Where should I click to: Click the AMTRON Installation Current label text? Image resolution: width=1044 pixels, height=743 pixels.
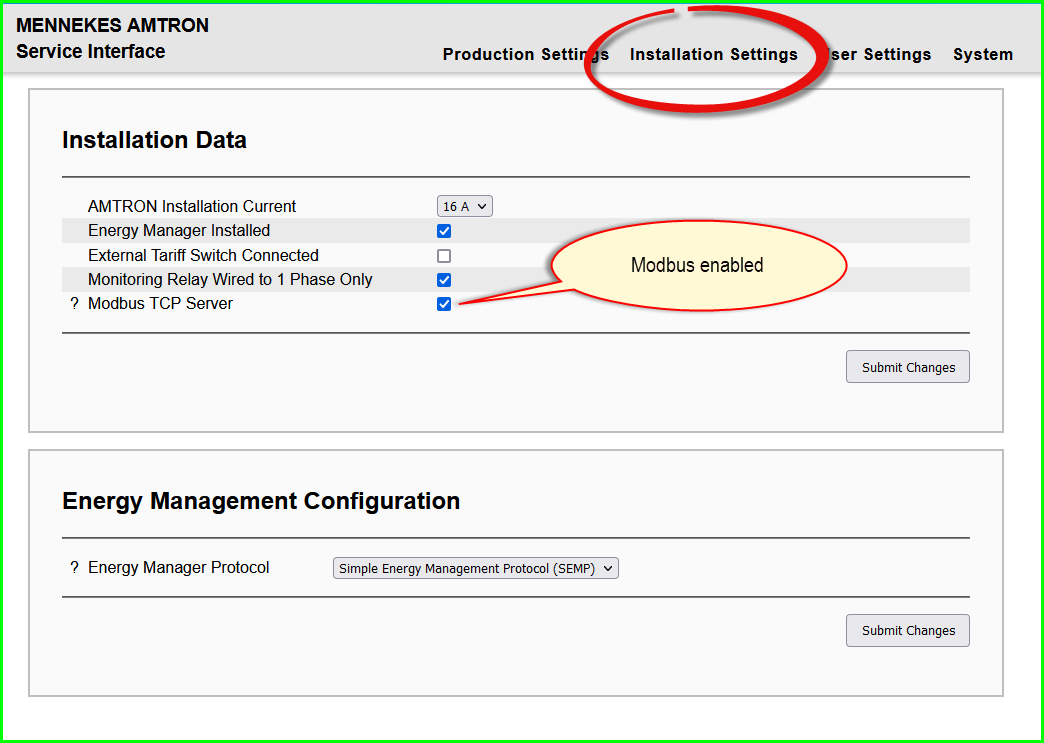click(x=192, y=207)
